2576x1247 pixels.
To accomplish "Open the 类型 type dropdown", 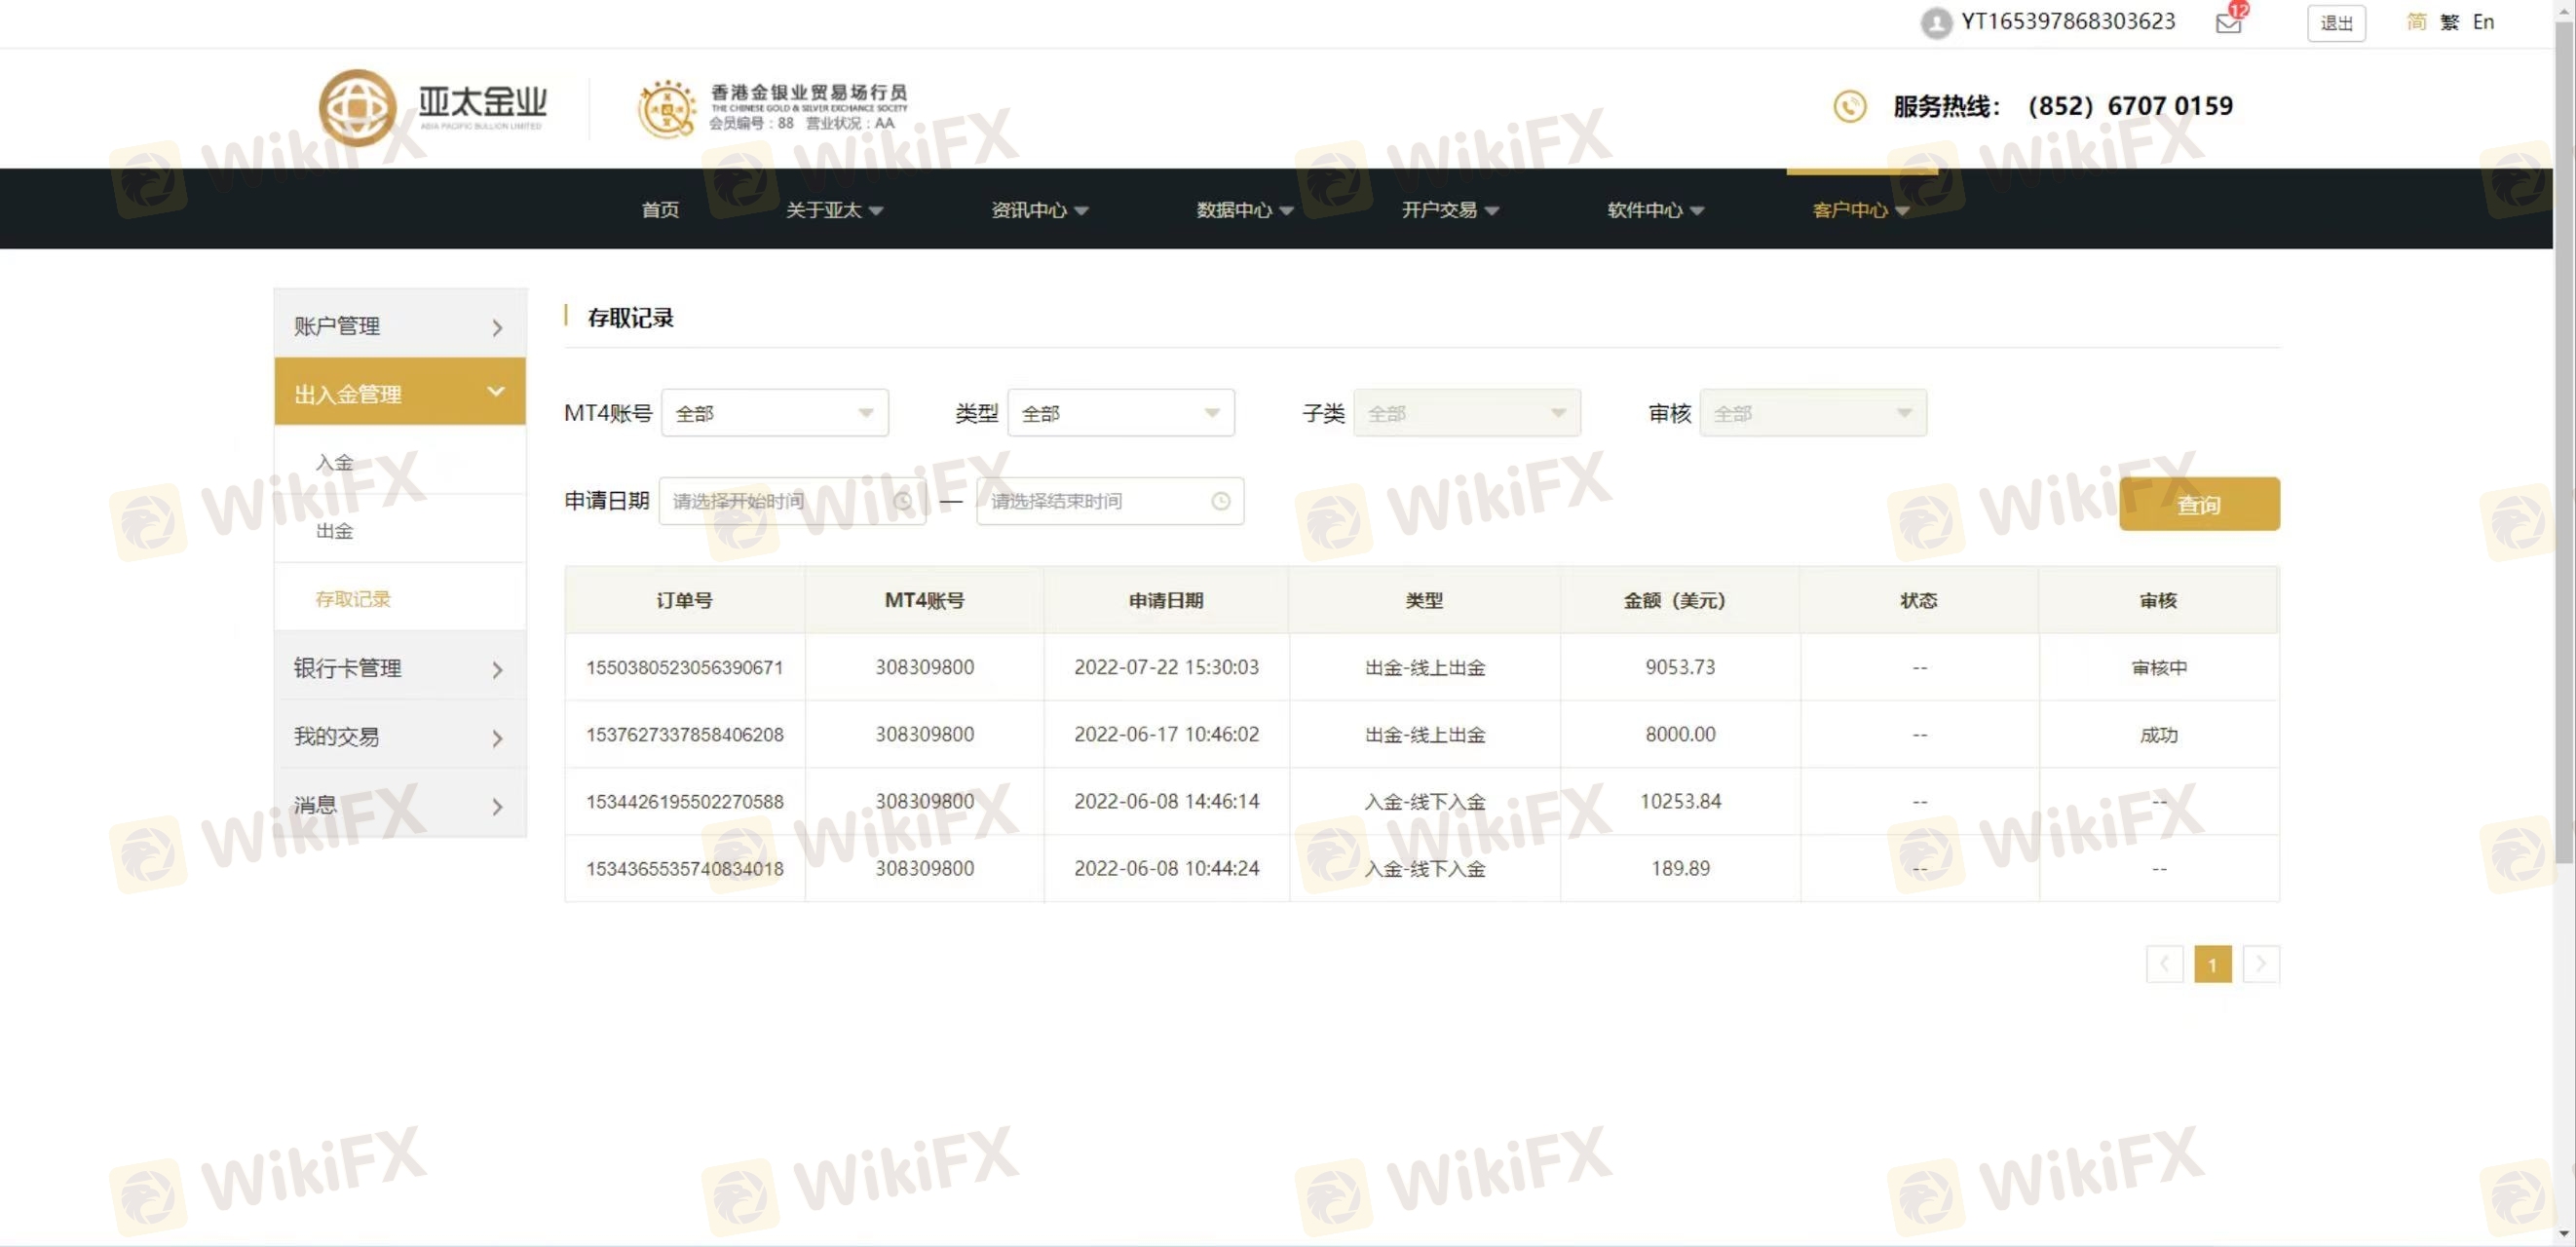I will (1120, 413).
